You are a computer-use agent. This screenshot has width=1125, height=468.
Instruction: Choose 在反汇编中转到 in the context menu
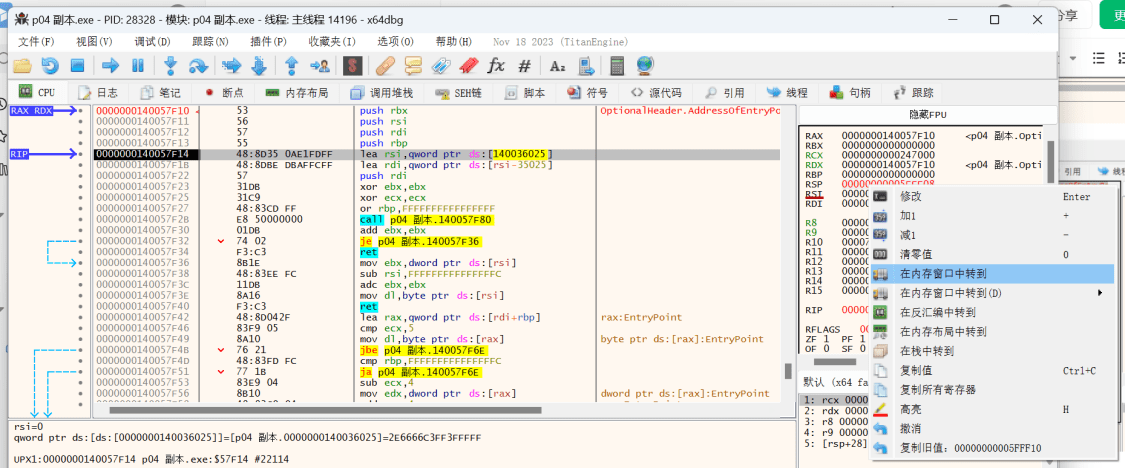(992, 312)
